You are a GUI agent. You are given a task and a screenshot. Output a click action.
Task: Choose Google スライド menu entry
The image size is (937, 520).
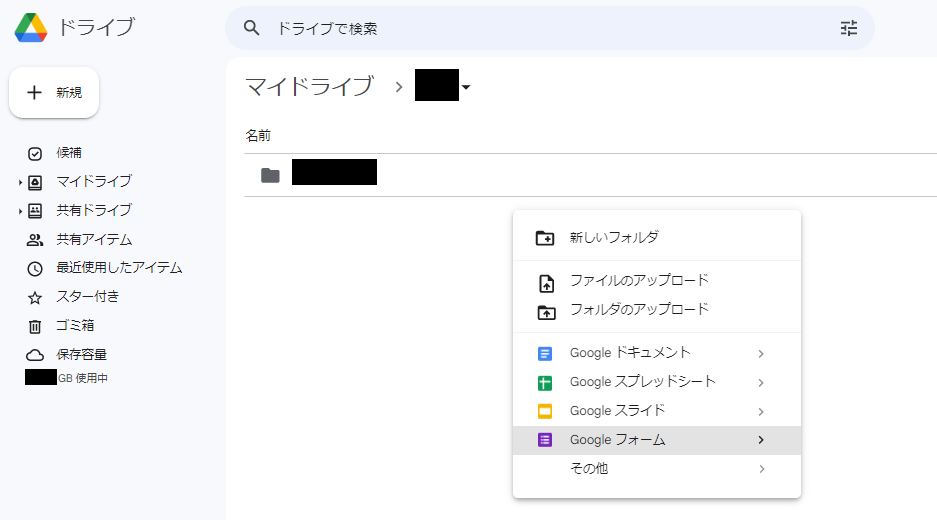pyautogui.click(x=657, y=411)
